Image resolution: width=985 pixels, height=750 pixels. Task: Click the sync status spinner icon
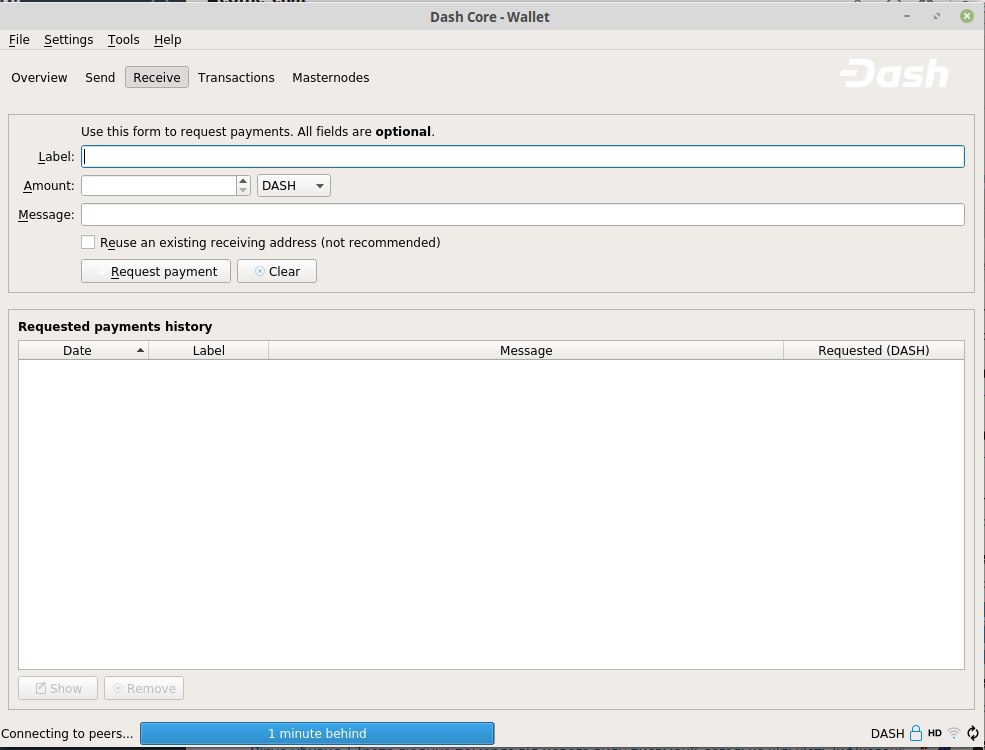pyautogui.click(x=972, y=733)
